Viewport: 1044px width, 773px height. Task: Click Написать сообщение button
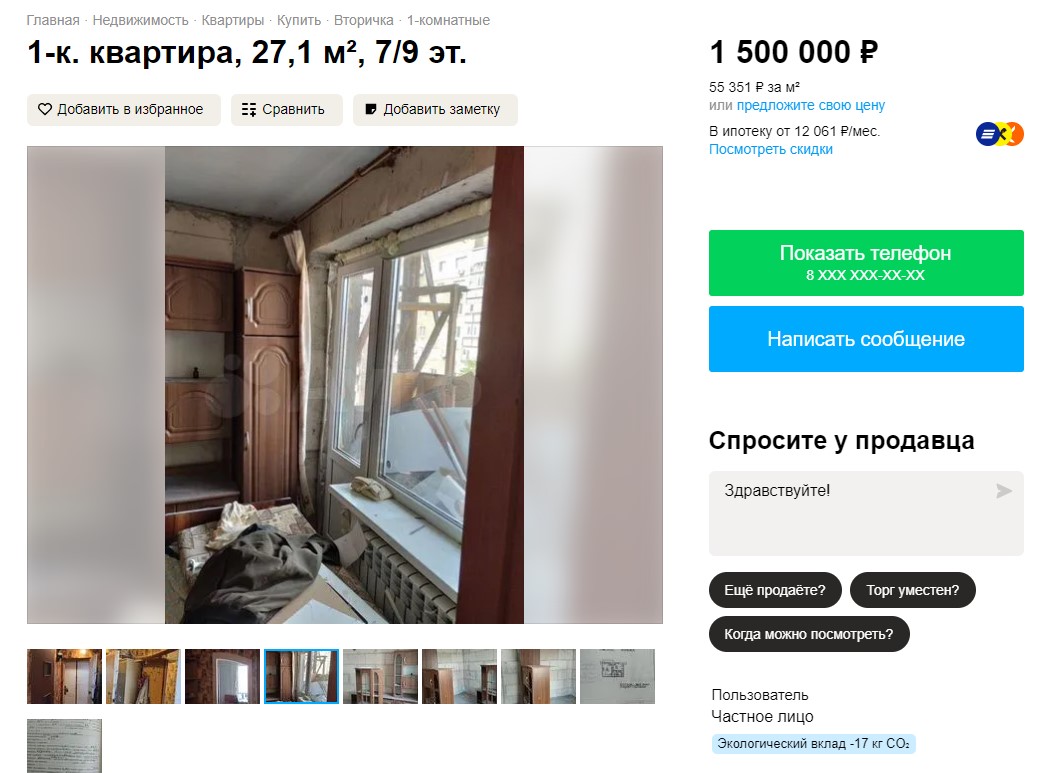[x=866, y=339]
